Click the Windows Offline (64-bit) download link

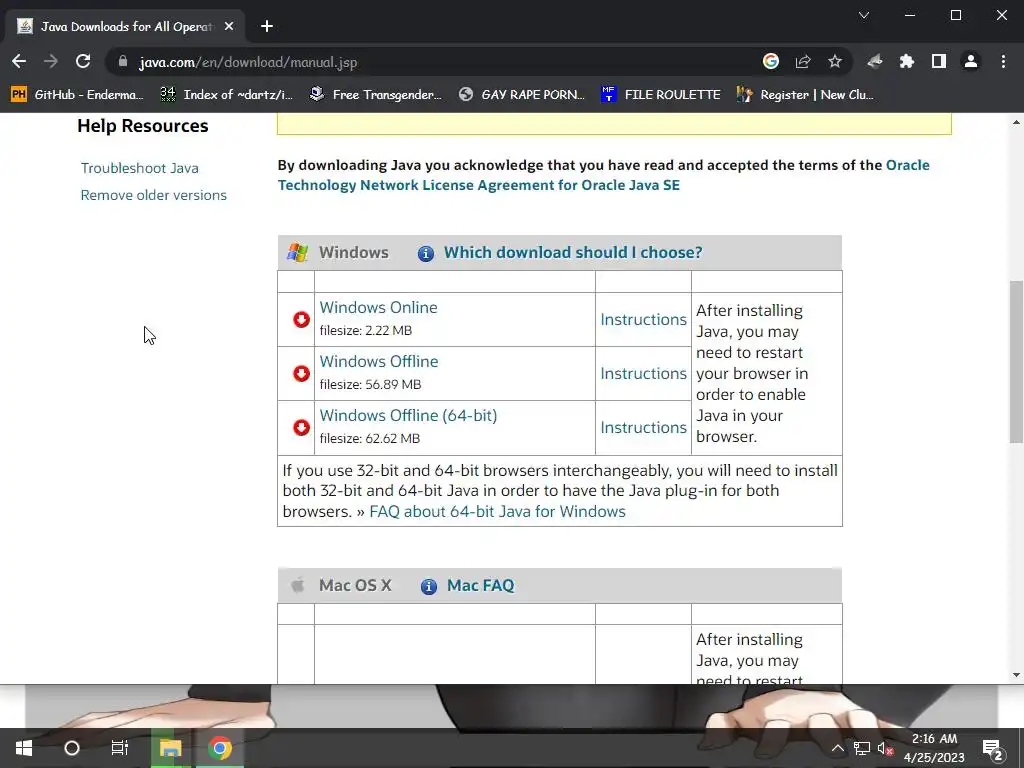(x=408, y=415)
